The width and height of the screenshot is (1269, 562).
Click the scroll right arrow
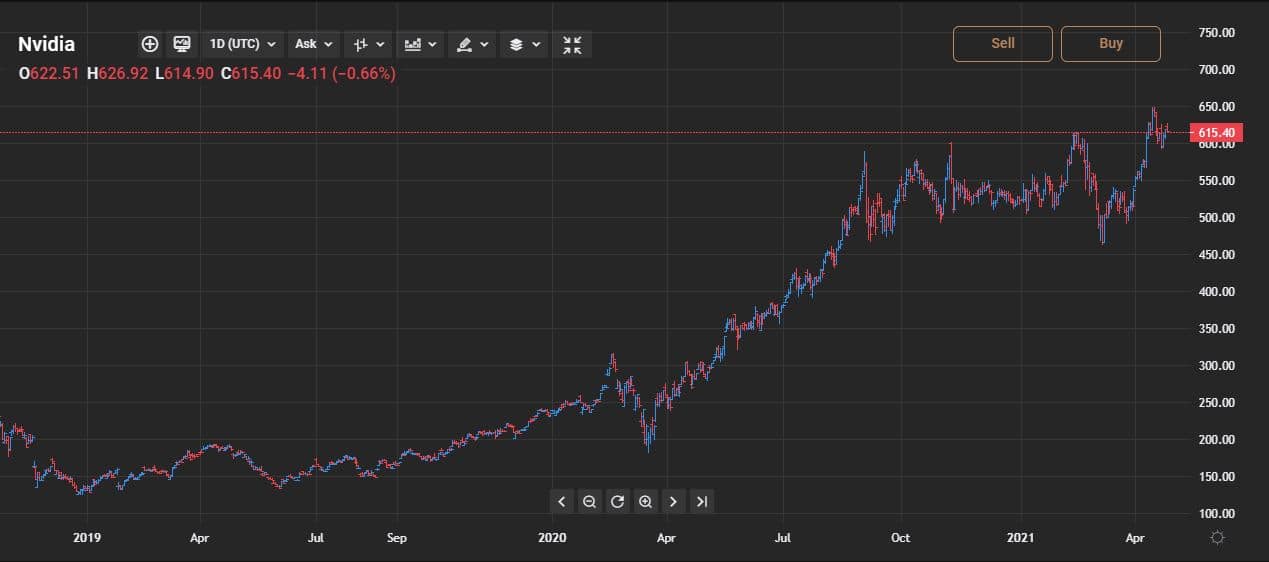pos(673,502)
